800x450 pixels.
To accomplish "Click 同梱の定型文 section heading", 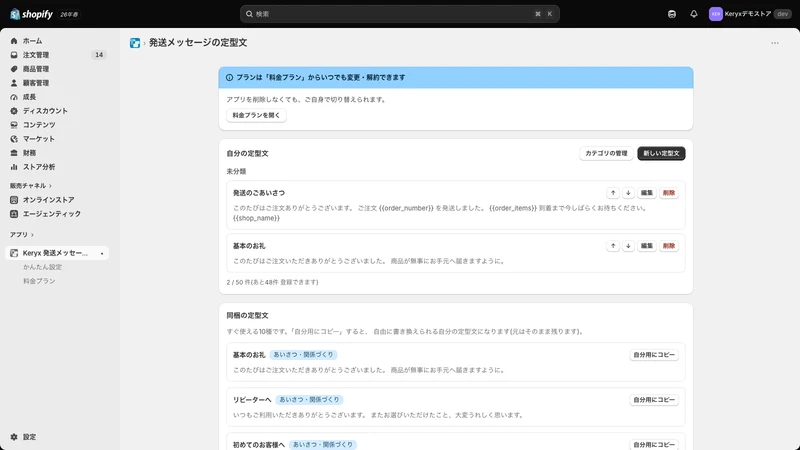I will click(x=247, y=316).
